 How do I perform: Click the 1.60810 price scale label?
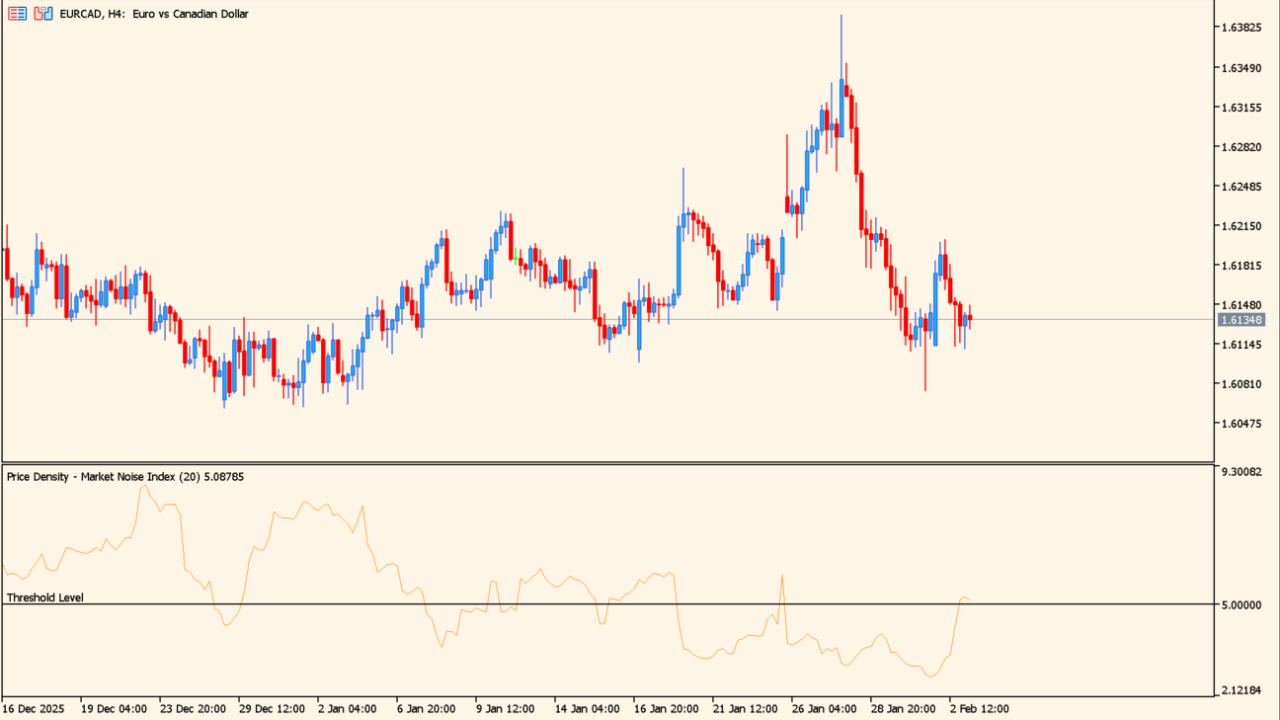pos(1241,384)
